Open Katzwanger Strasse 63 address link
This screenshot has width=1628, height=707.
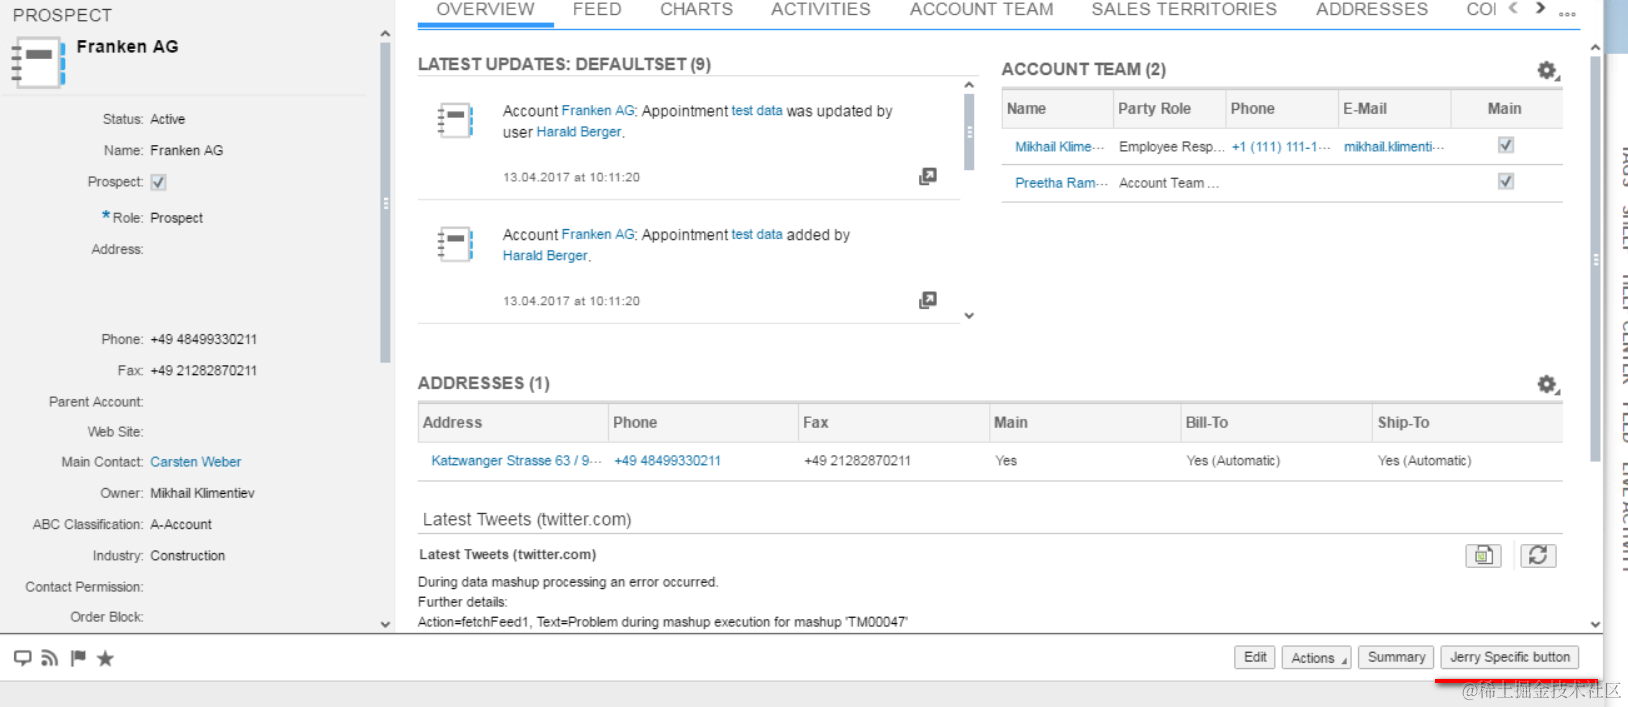tap(516, 461)
